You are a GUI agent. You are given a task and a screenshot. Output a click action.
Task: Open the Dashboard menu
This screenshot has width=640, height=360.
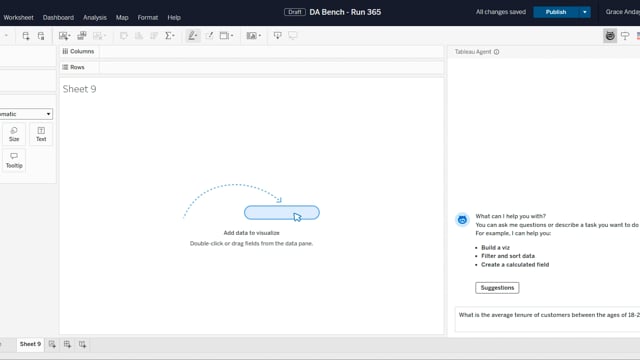pyautogui.click(x=58, y=18)
